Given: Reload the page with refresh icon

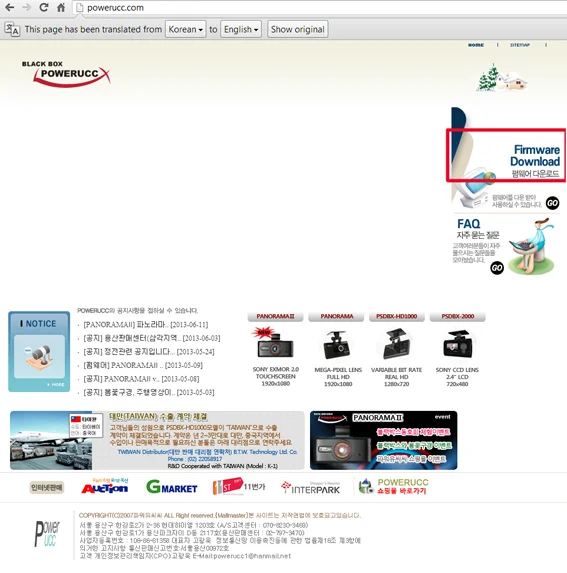Looking at the screenshot, I should (x=44, y=7).
